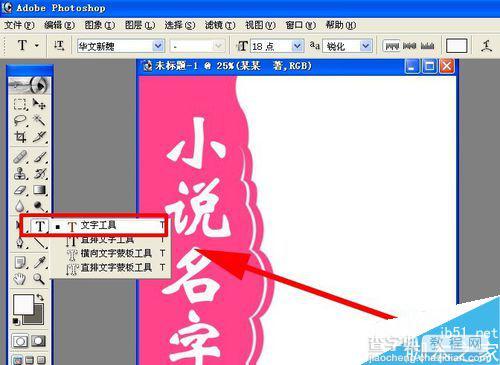Select the Gradient tool

coord(39,190)
